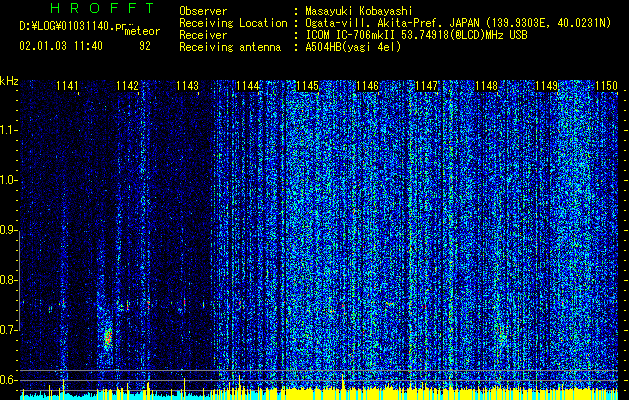Click the Receiving antenna label

230,47
